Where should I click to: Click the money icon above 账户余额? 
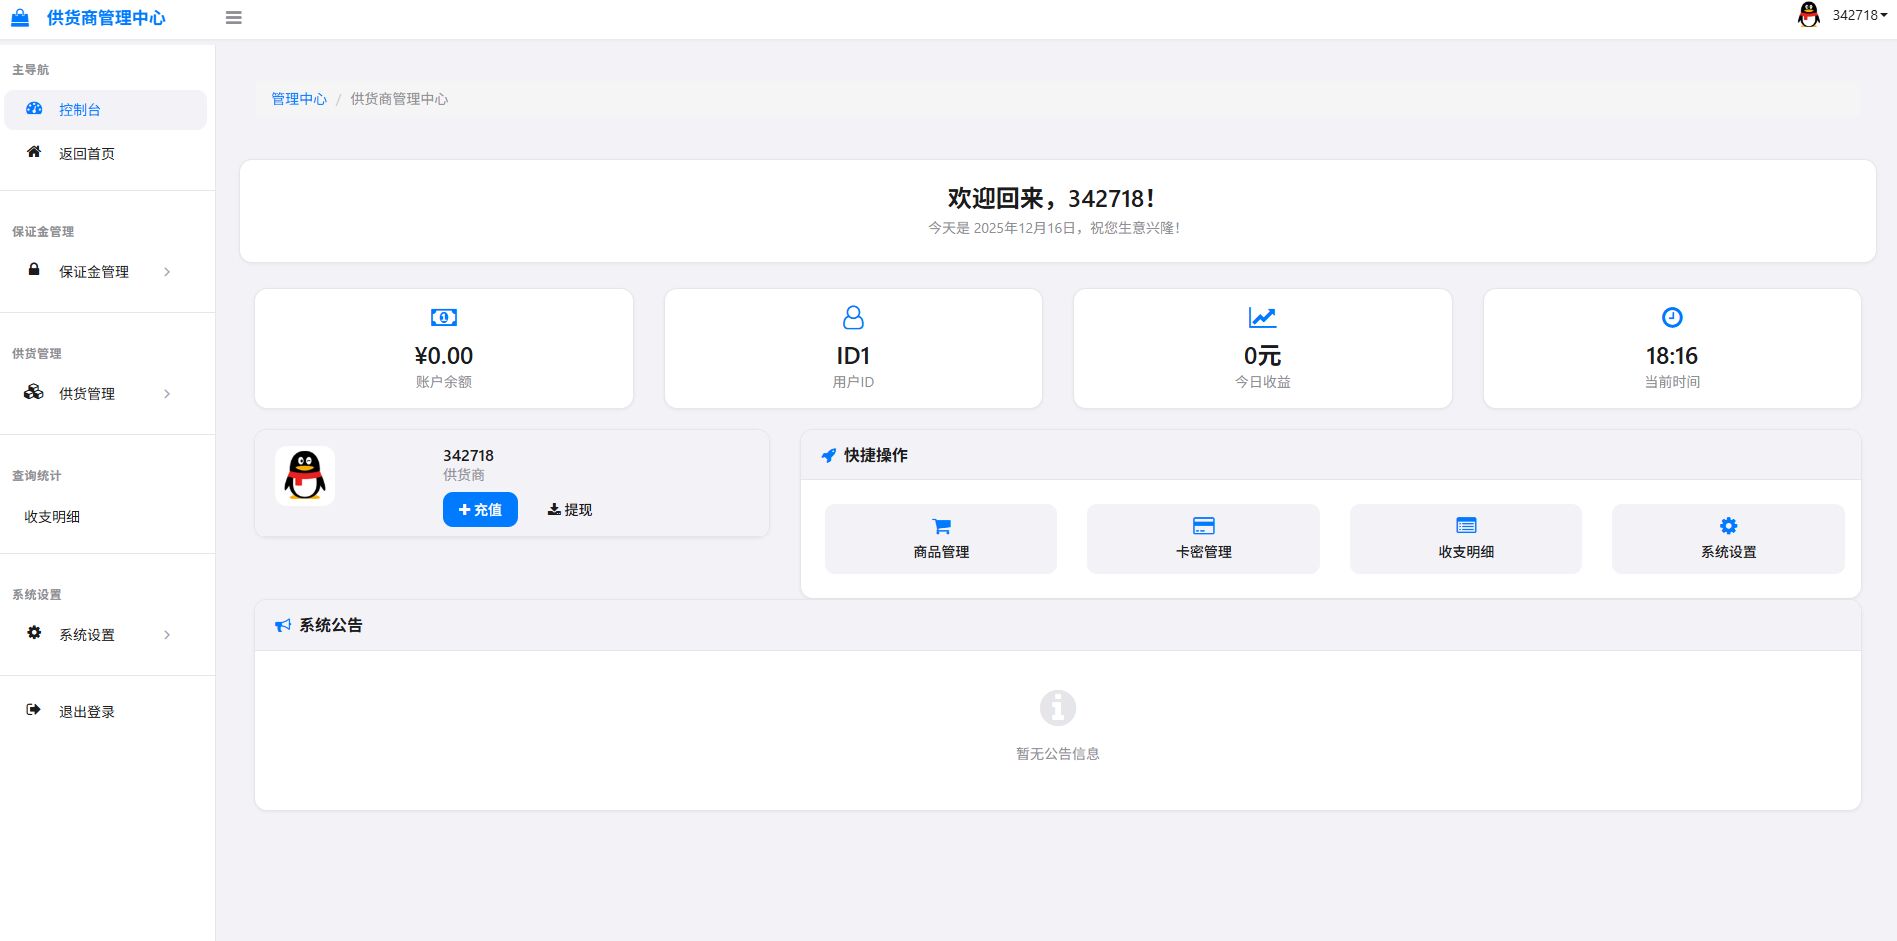click(444, 318)
